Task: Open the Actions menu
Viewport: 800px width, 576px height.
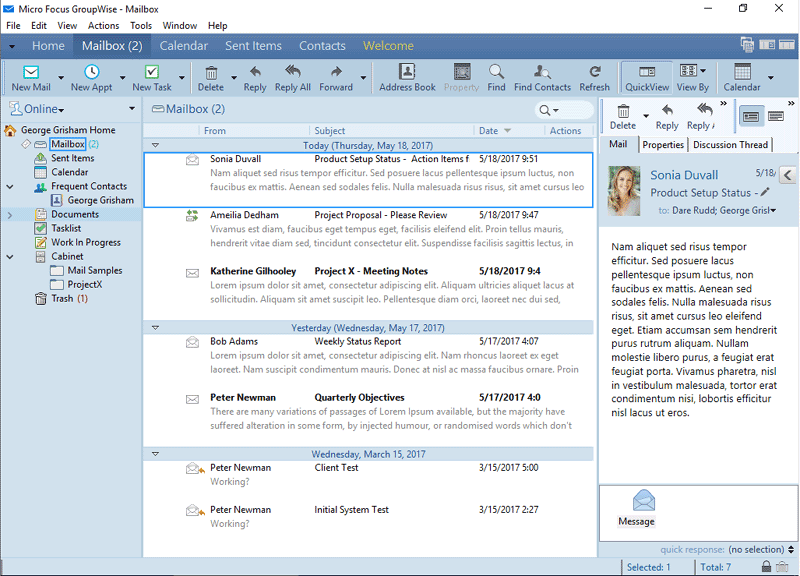Action: (103, 26)
